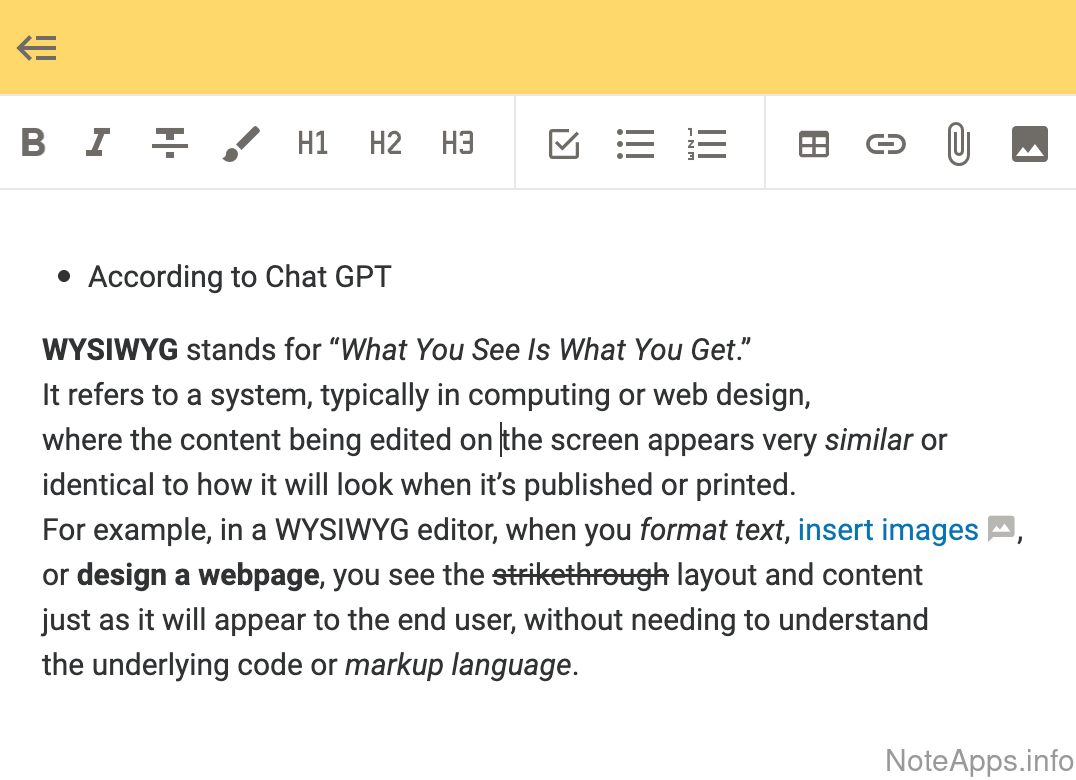The width and height of the screenshot is (1076, 780).
Task: Click the back menu arrow icon
Action: click(x=37, y=48)
